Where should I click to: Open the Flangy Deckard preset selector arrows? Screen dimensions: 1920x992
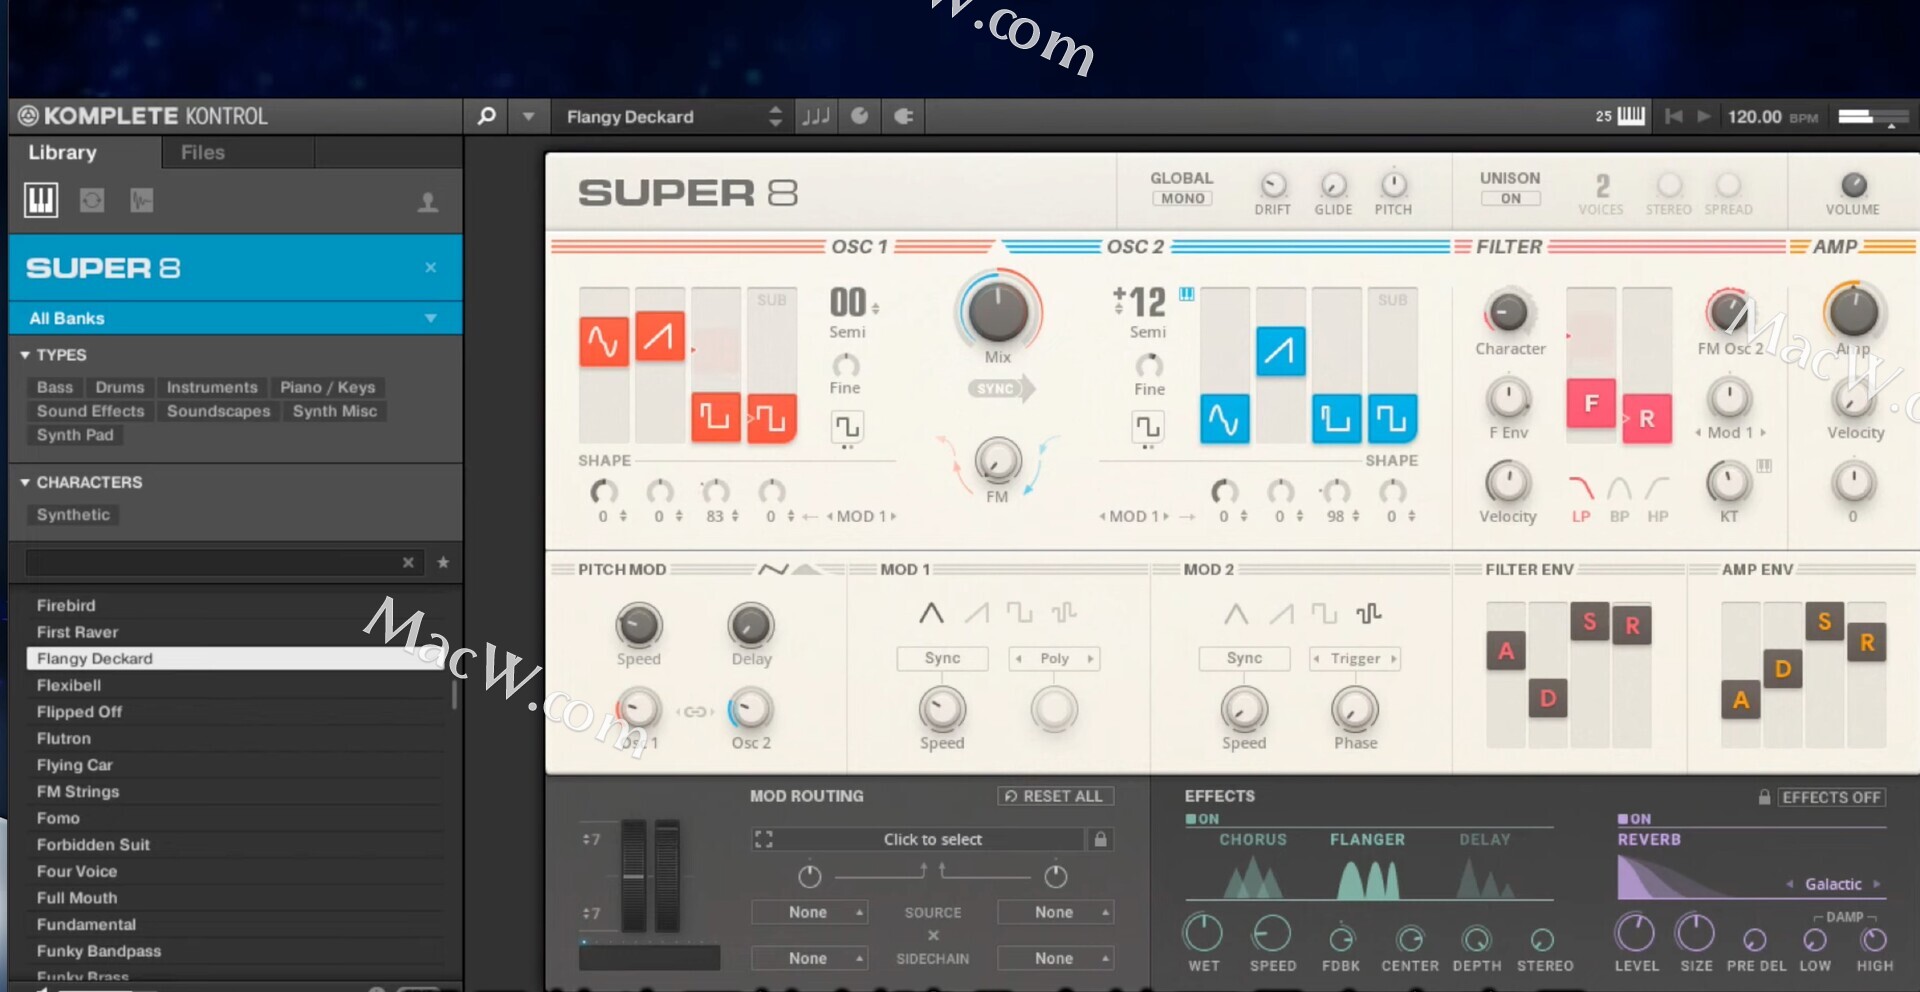coord(775,116)
